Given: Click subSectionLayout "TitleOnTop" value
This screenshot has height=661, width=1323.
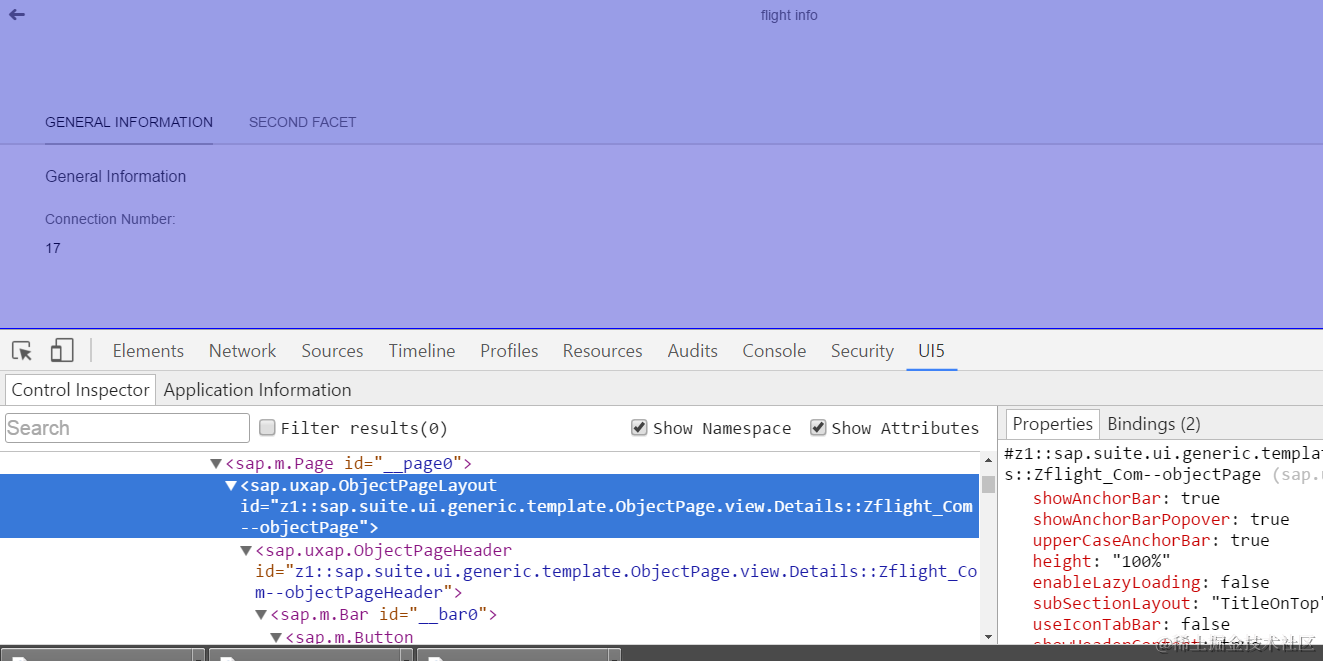Looking at the screenshot, I should click(1266, 603).
